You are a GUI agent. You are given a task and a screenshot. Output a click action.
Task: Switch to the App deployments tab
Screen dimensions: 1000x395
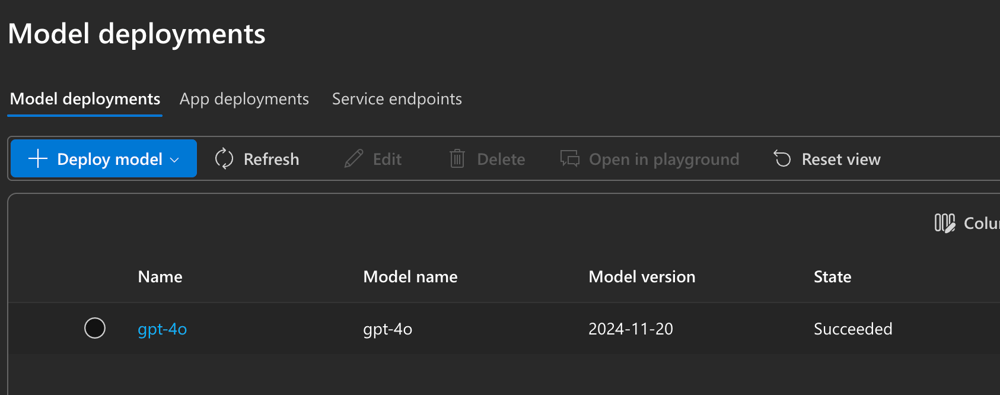pos(244,99)
